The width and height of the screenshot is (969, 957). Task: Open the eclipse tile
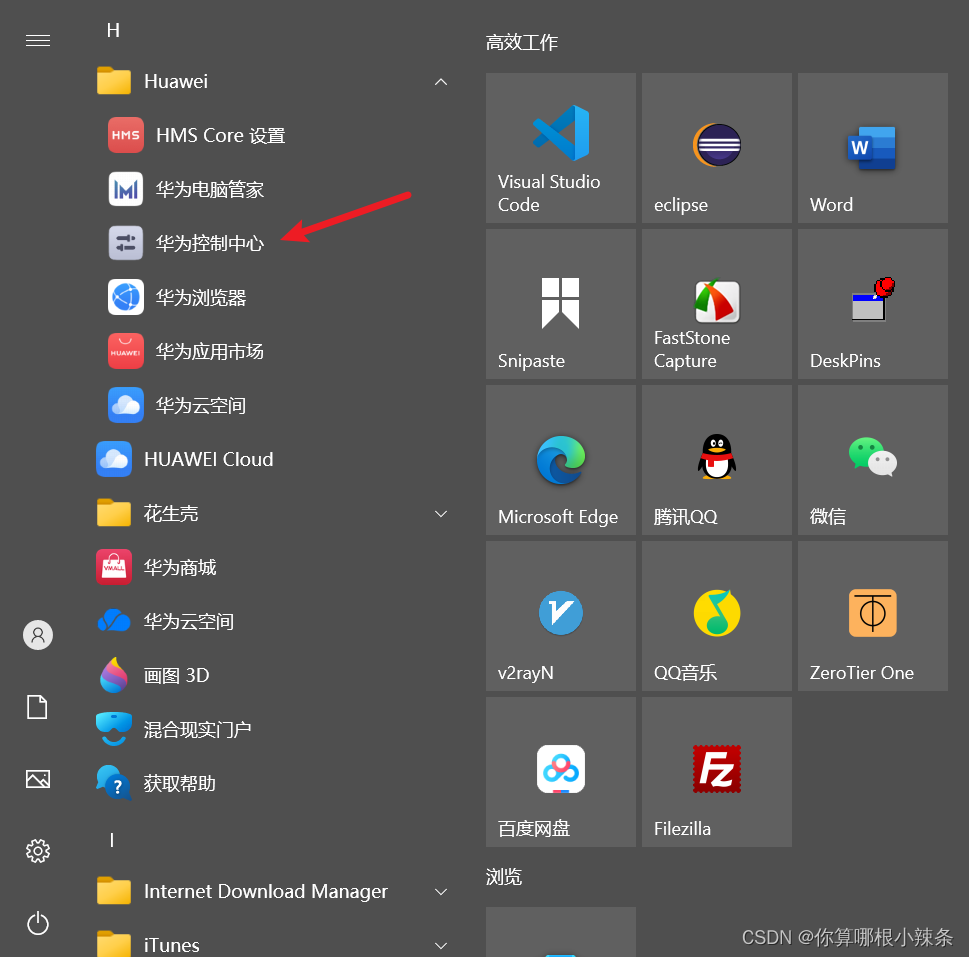[717, 148]
